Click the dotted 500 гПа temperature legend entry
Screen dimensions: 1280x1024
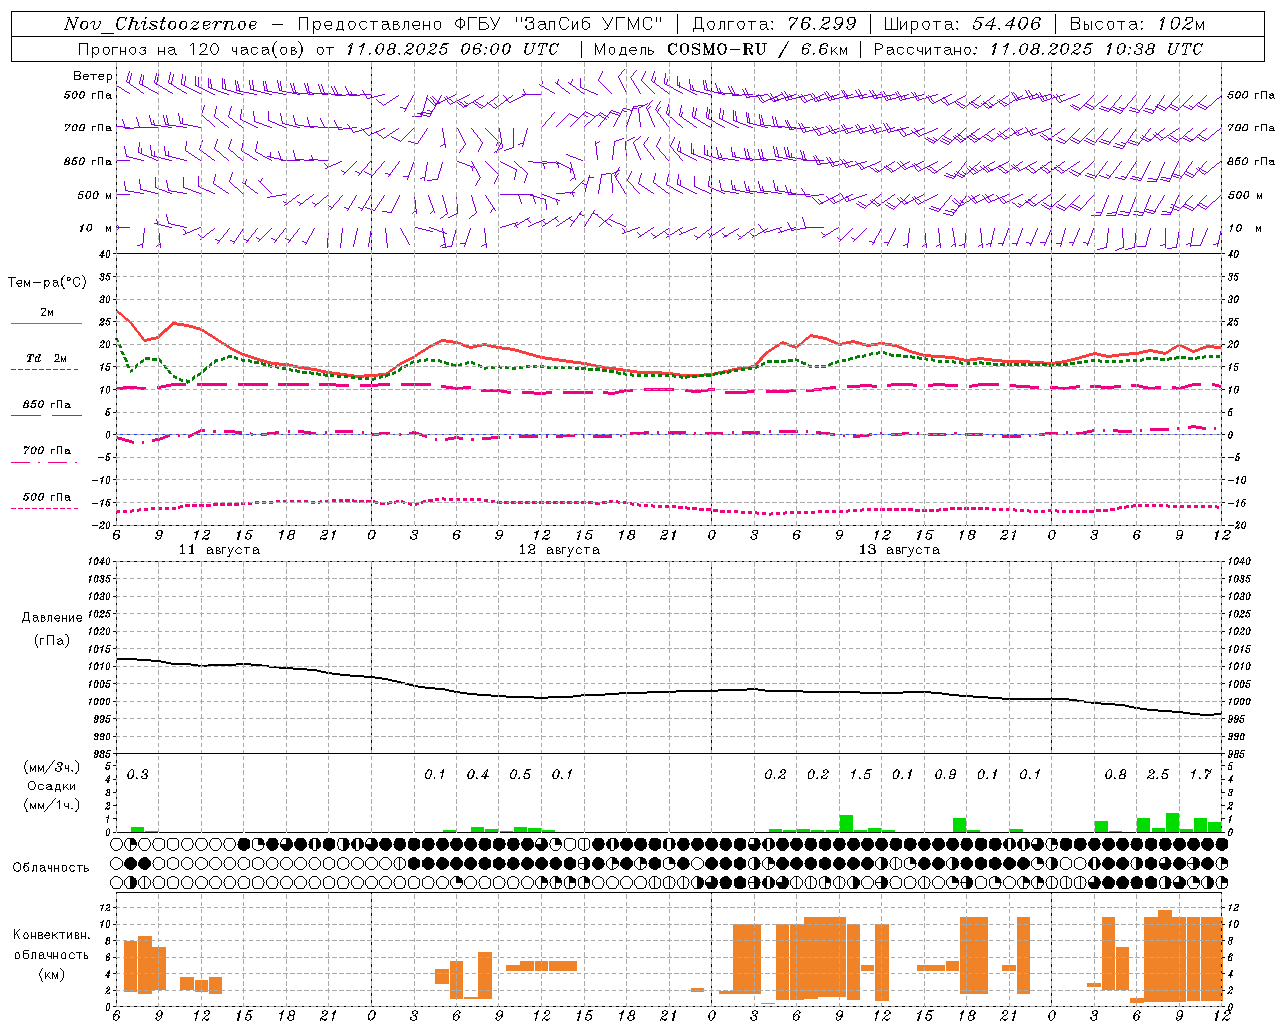click(x=46, y=501)
